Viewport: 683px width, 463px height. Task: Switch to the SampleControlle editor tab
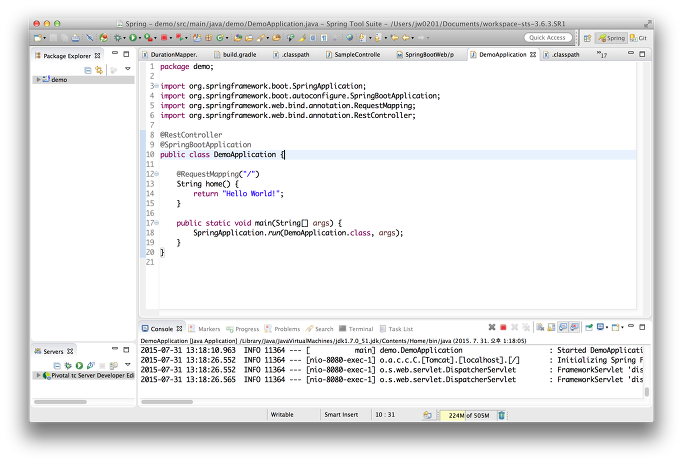pyautogui.click(x=353, y=54)
